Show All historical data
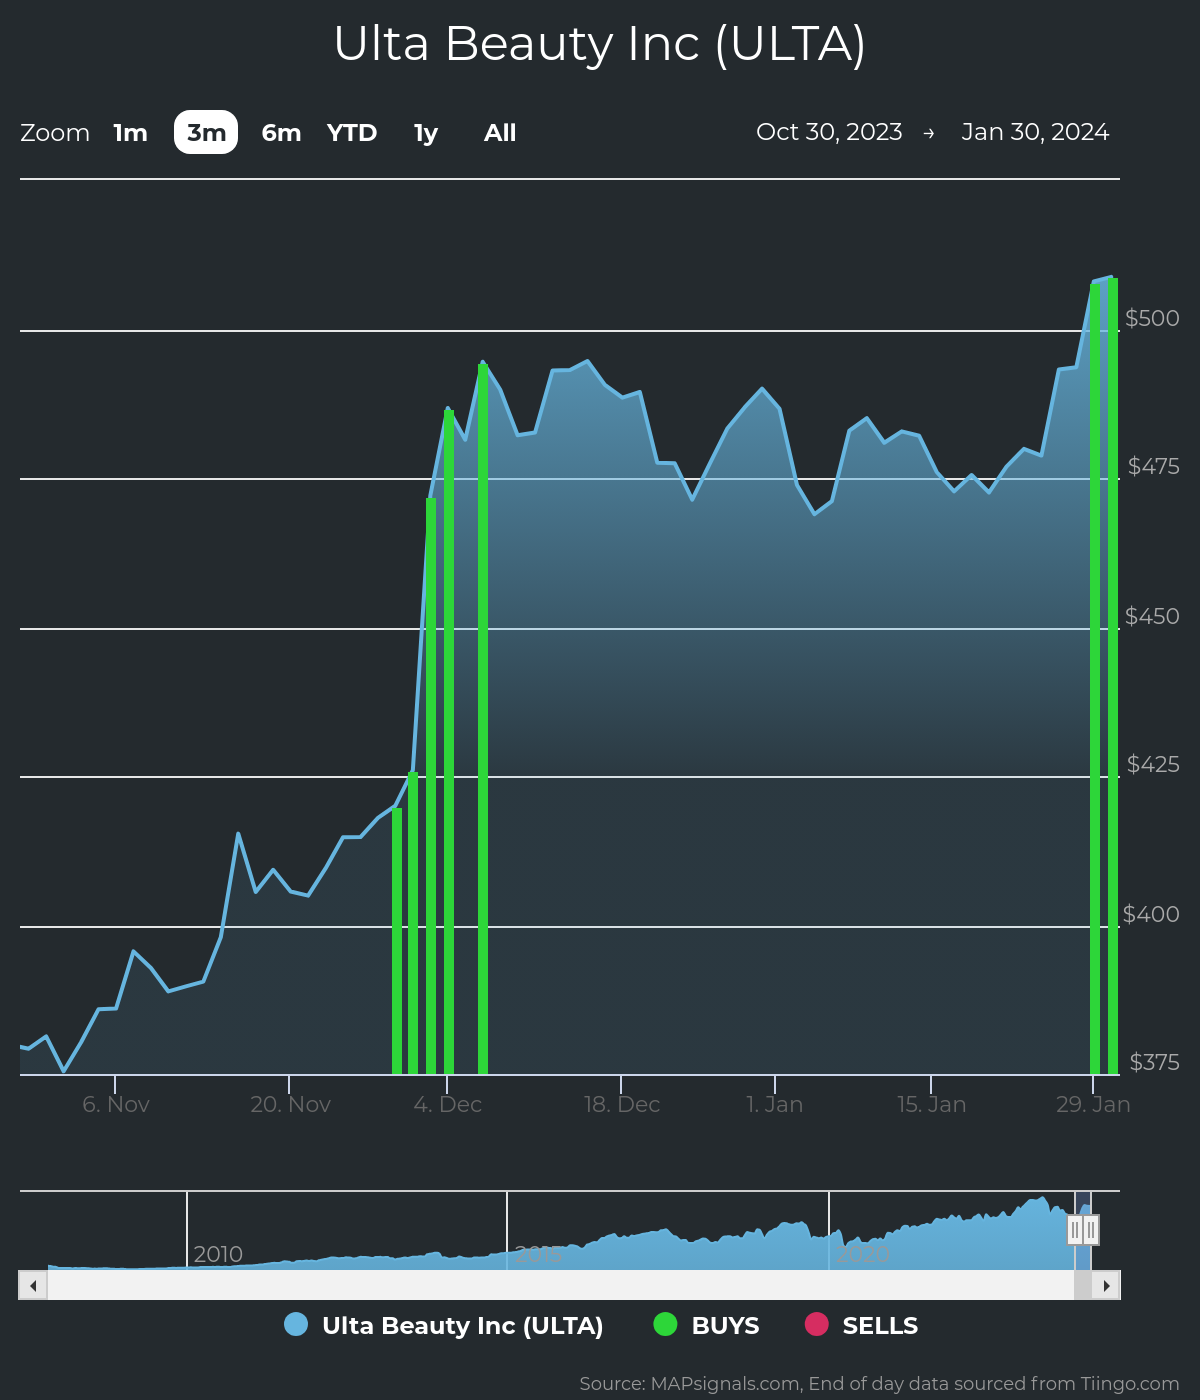 500,133
